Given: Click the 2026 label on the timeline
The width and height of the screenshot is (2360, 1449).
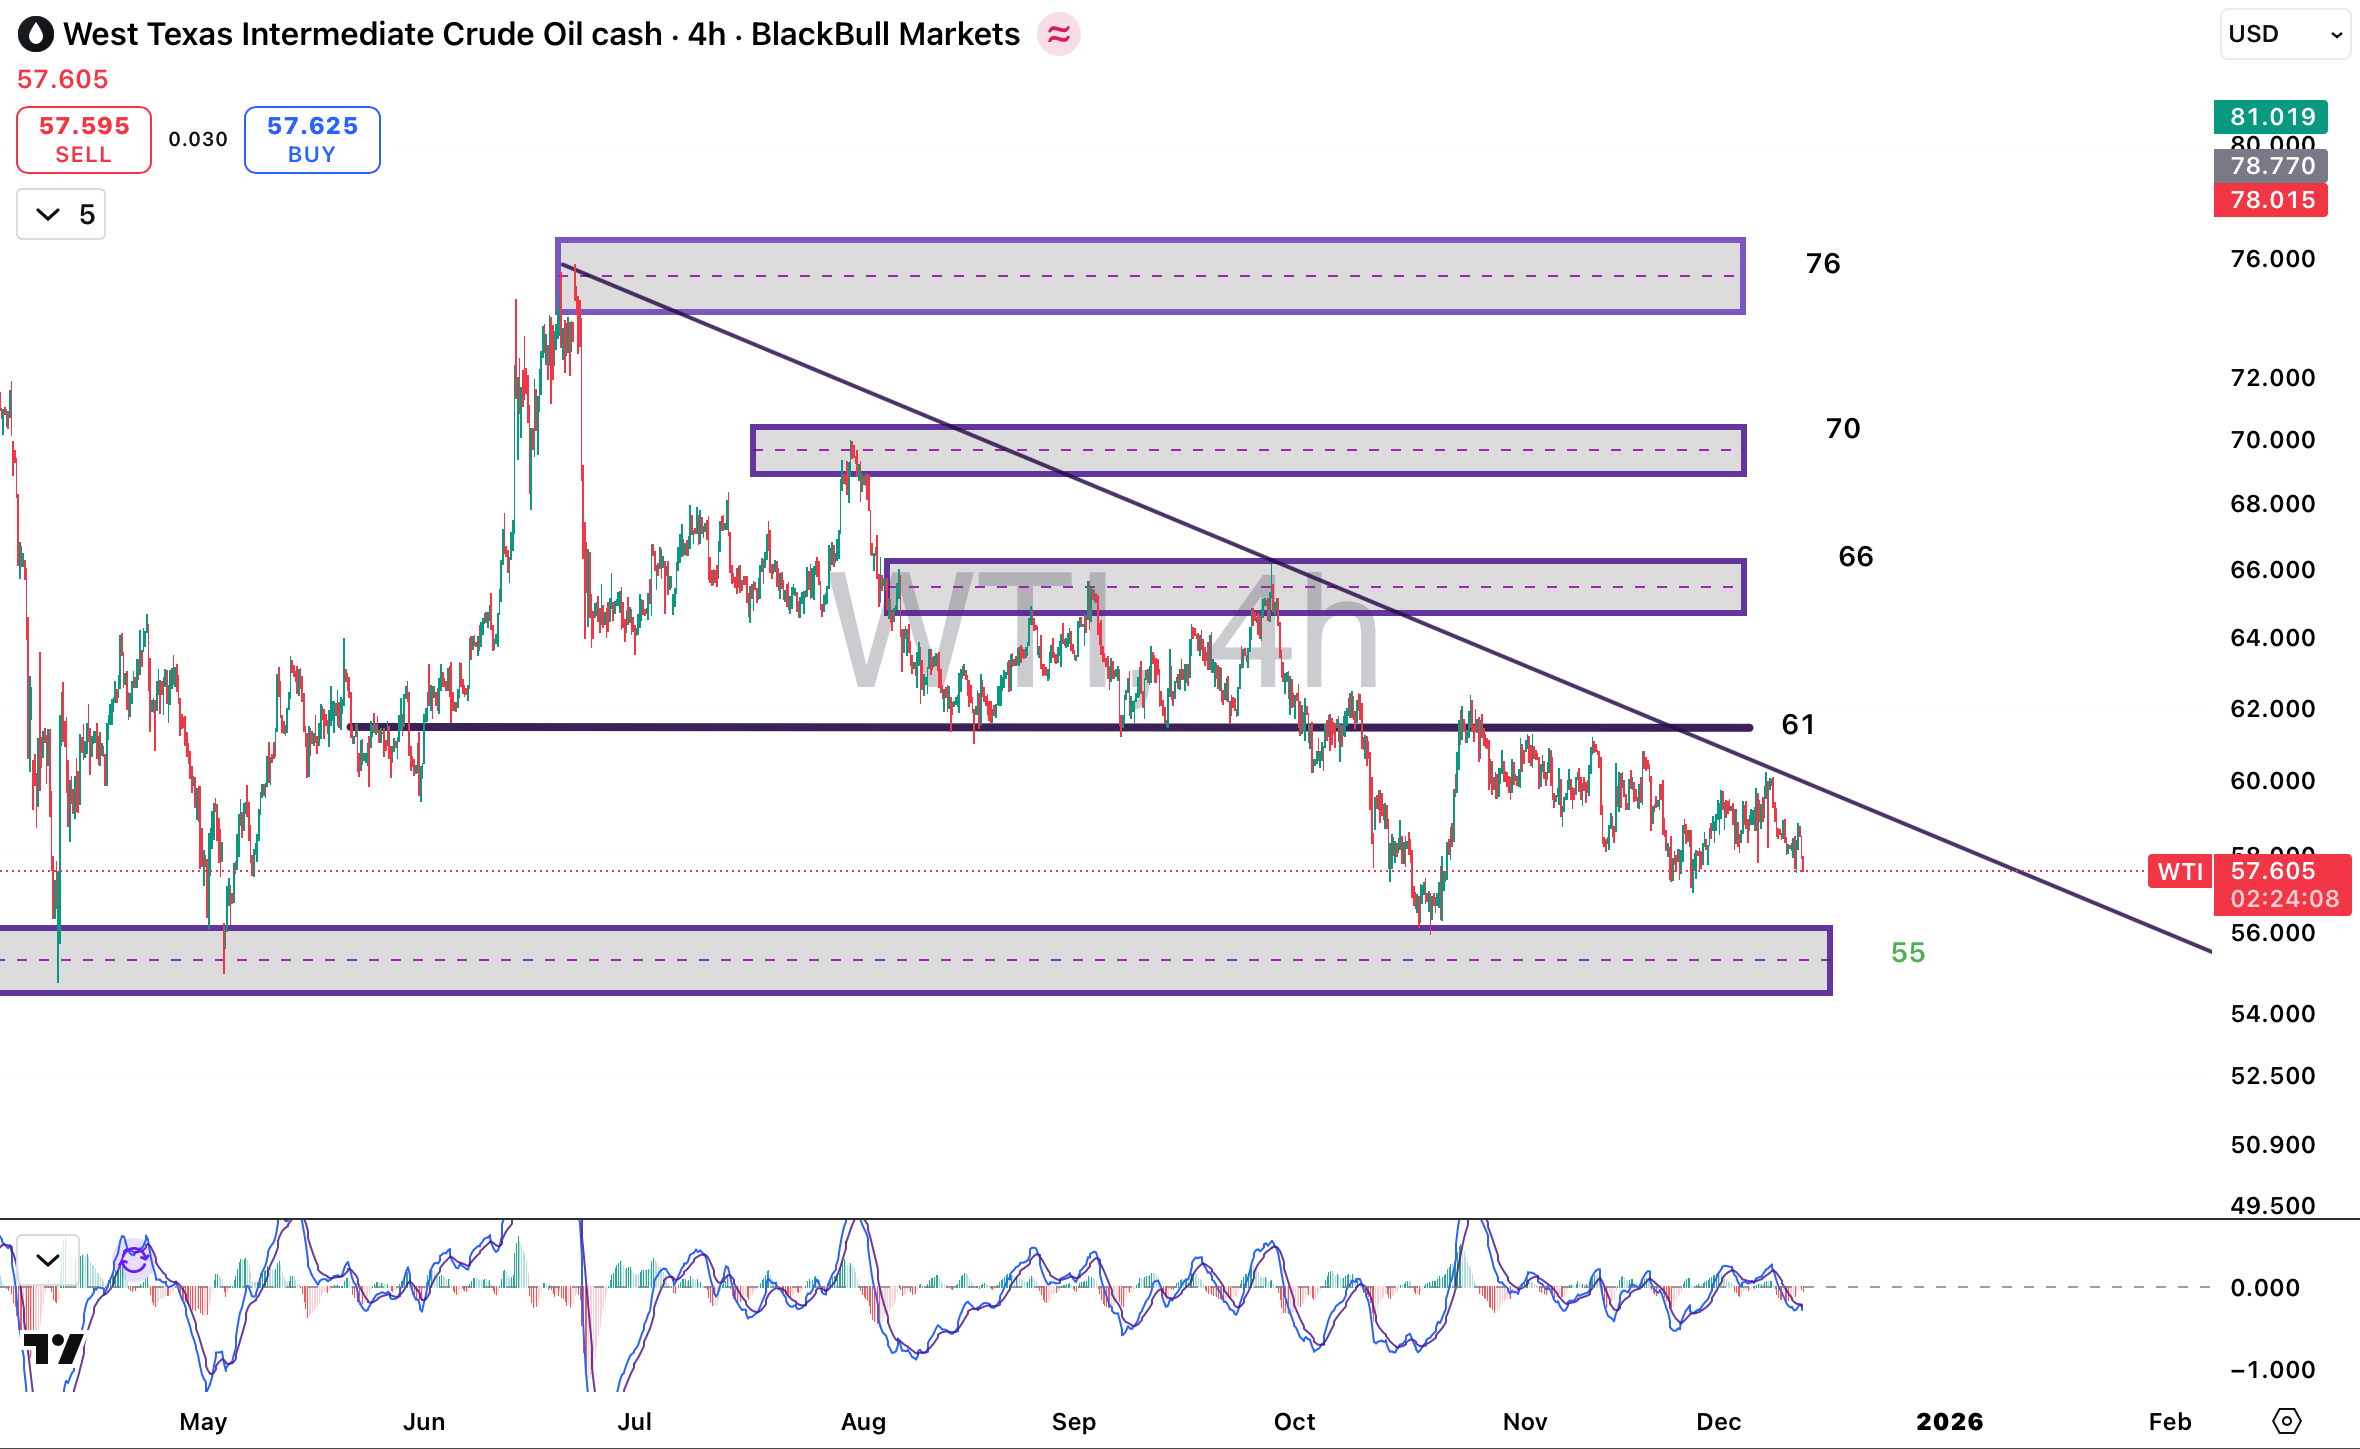Looking at the screenshot, I should 1952,1420.
